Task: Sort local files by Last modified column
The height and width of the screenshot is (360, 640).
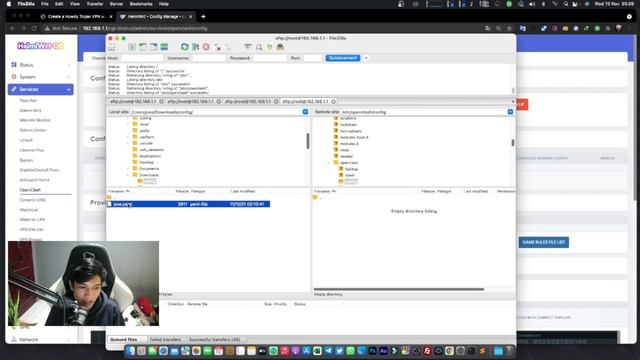Action: click(242, 191)
